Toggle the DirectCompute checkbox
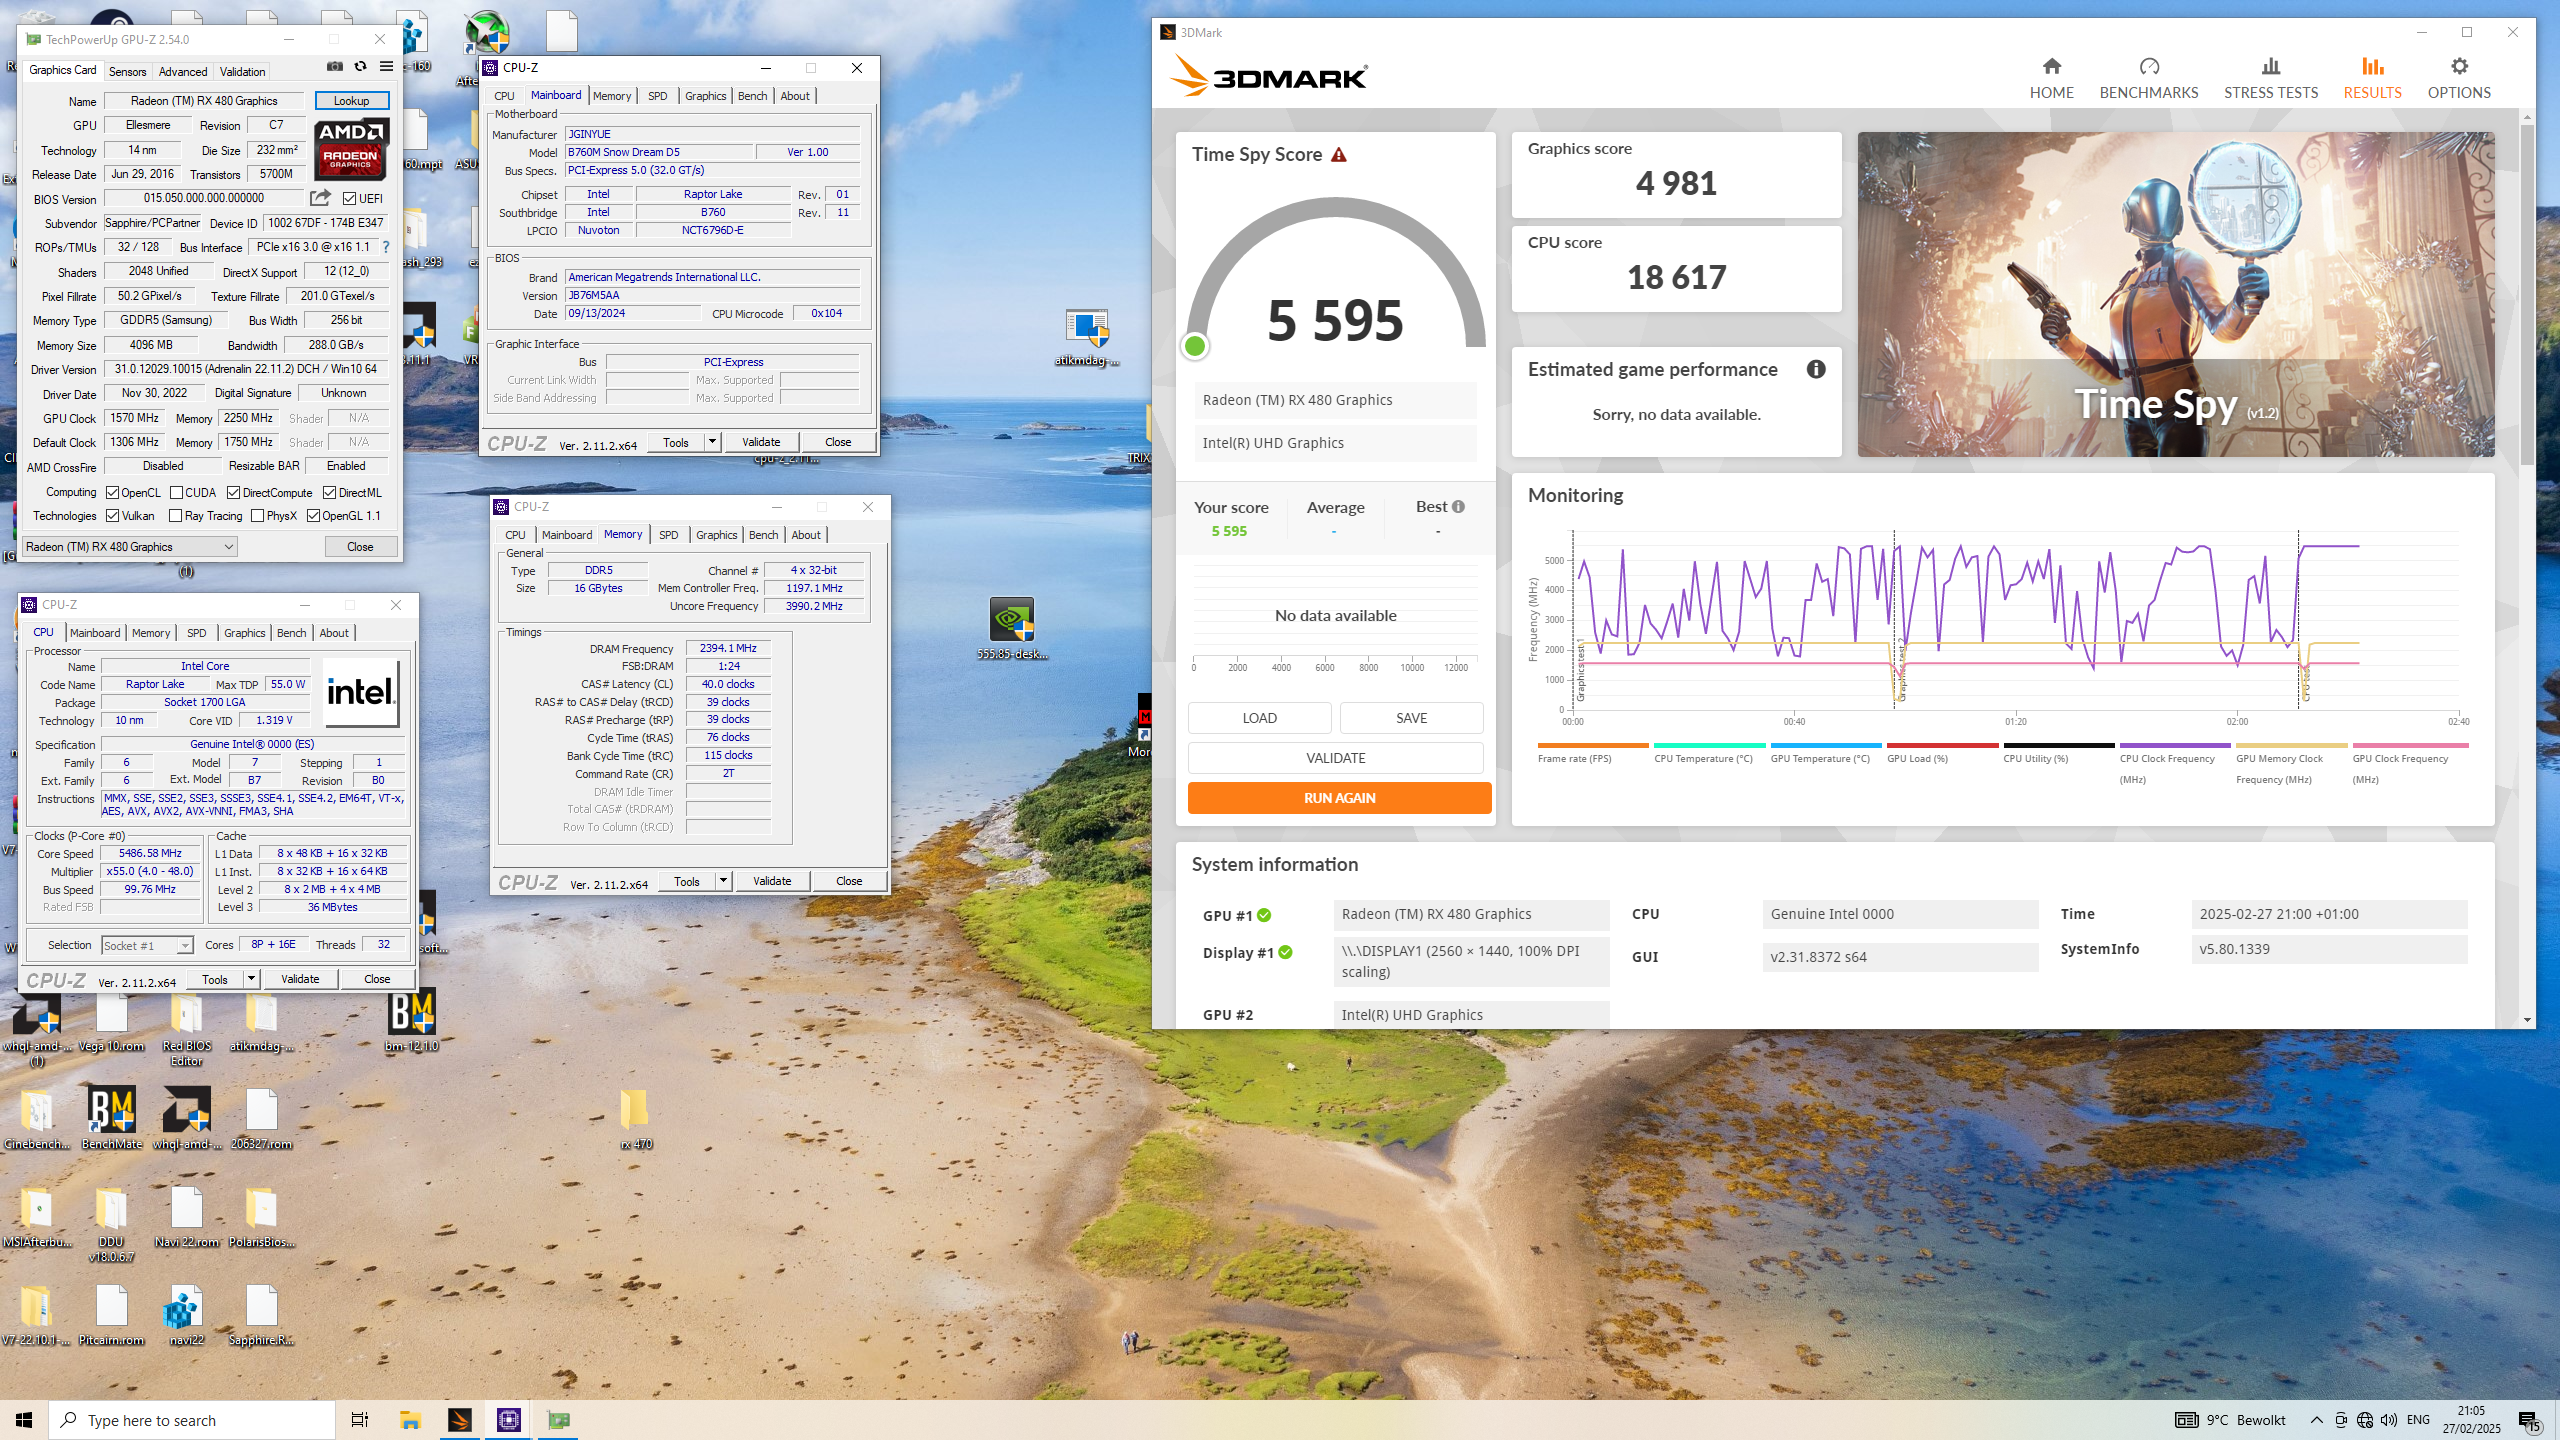The width and height of the screenshot is (2560, 1440). click(234, 492)
